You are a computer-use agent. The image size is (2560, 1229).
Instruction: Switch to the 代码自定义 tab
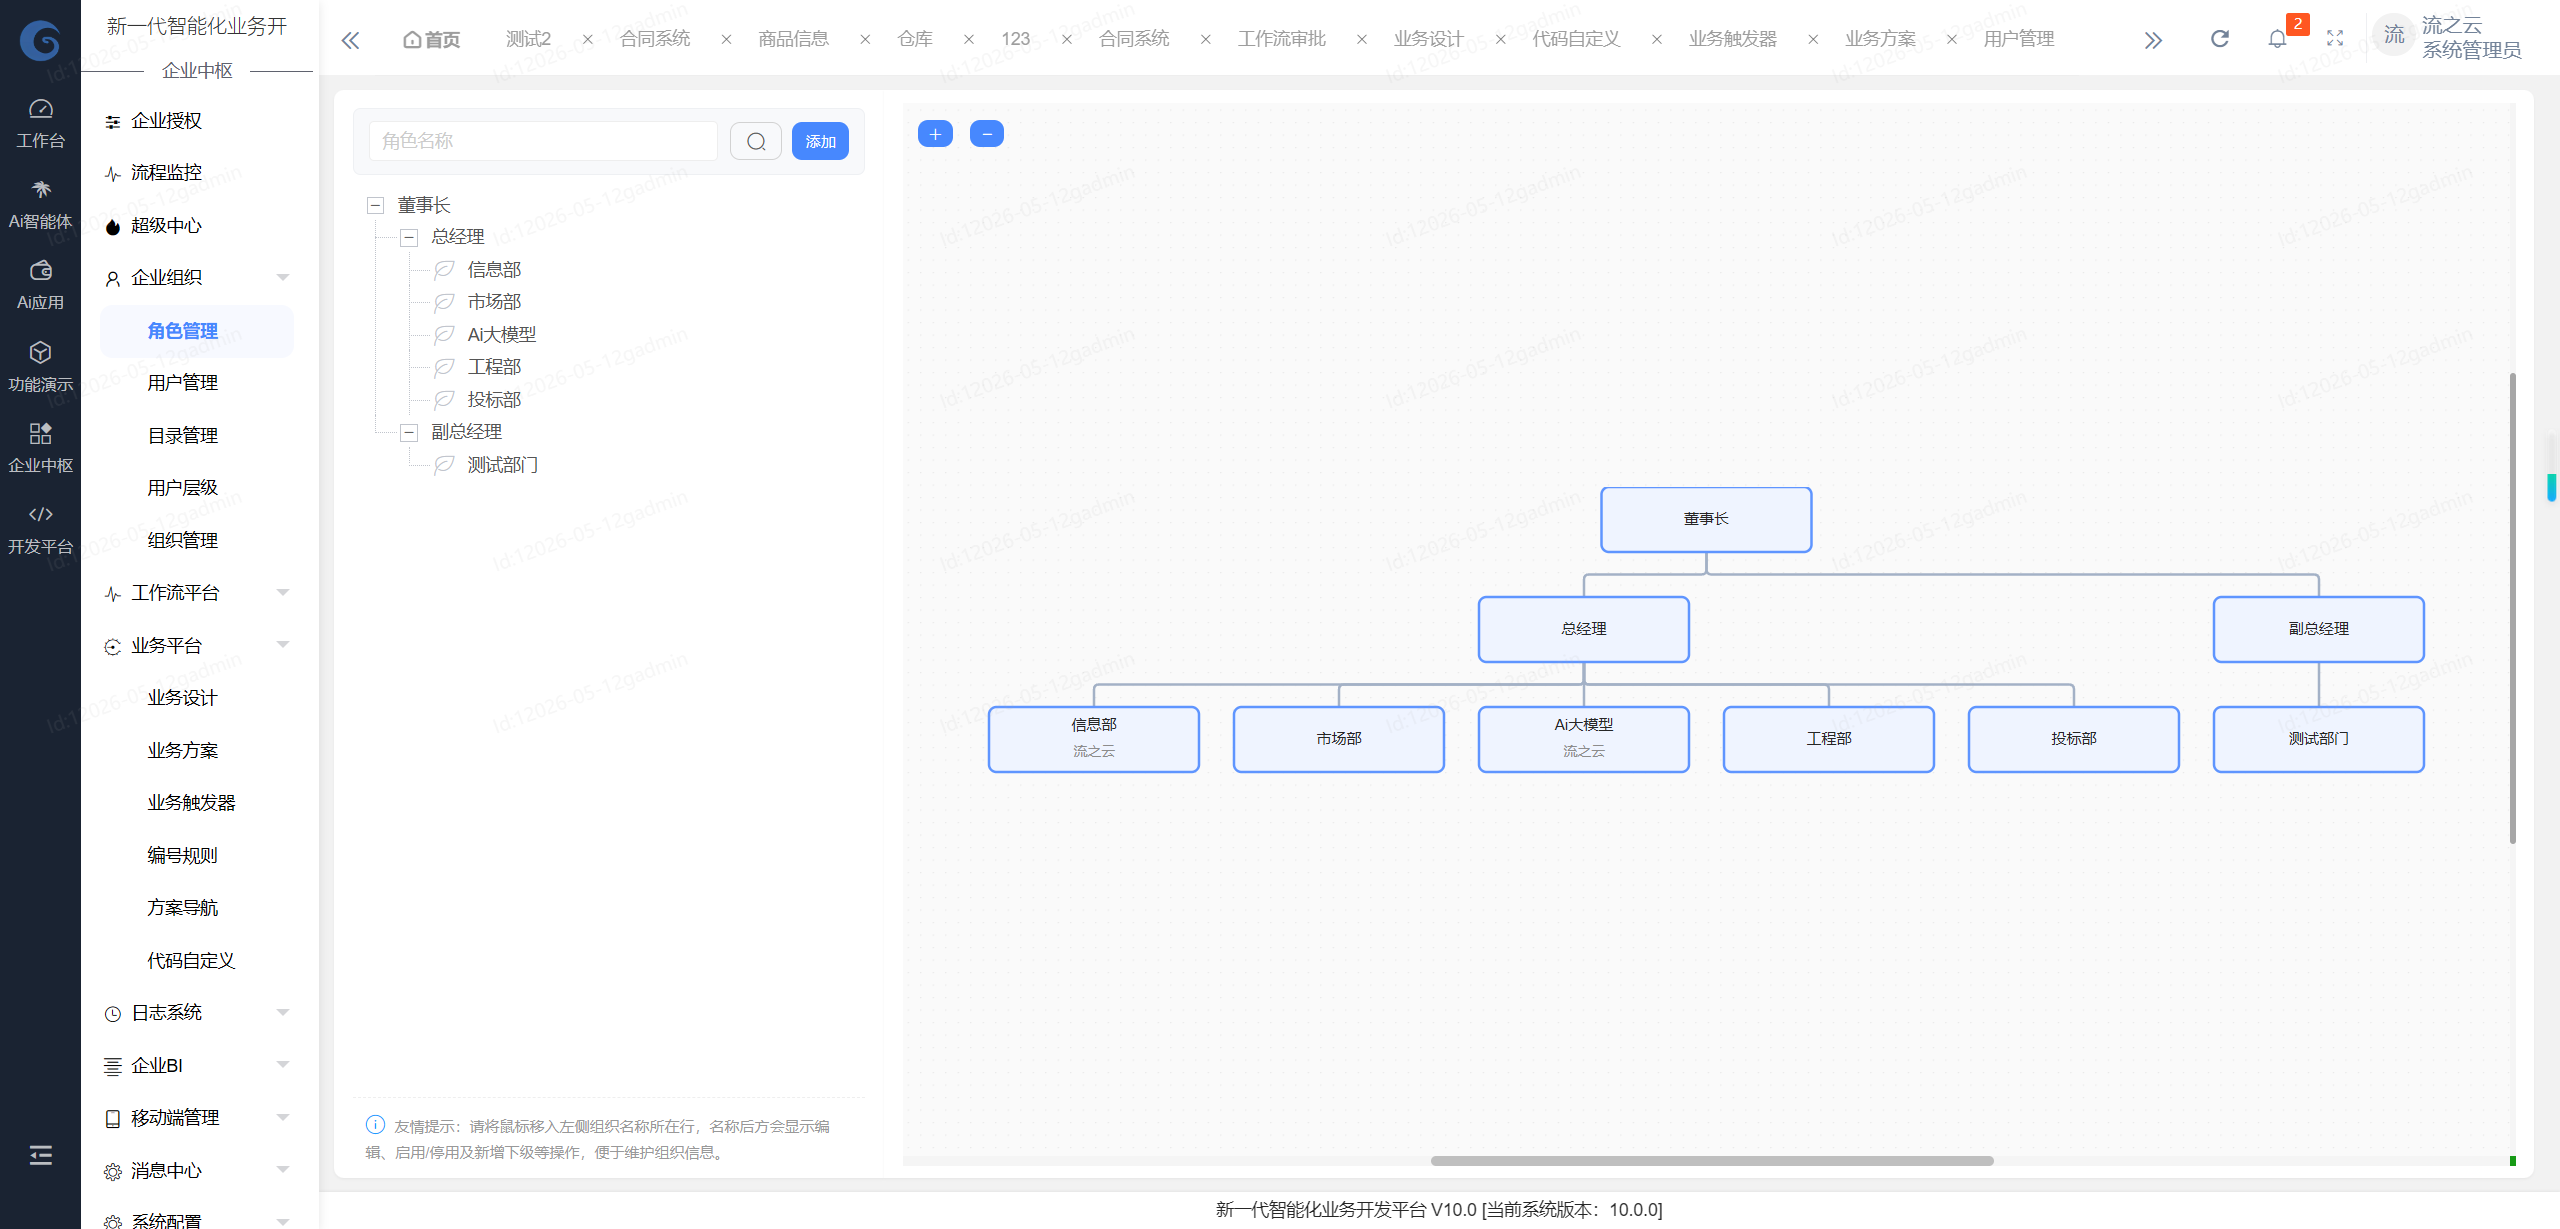tap(1576, 39)
